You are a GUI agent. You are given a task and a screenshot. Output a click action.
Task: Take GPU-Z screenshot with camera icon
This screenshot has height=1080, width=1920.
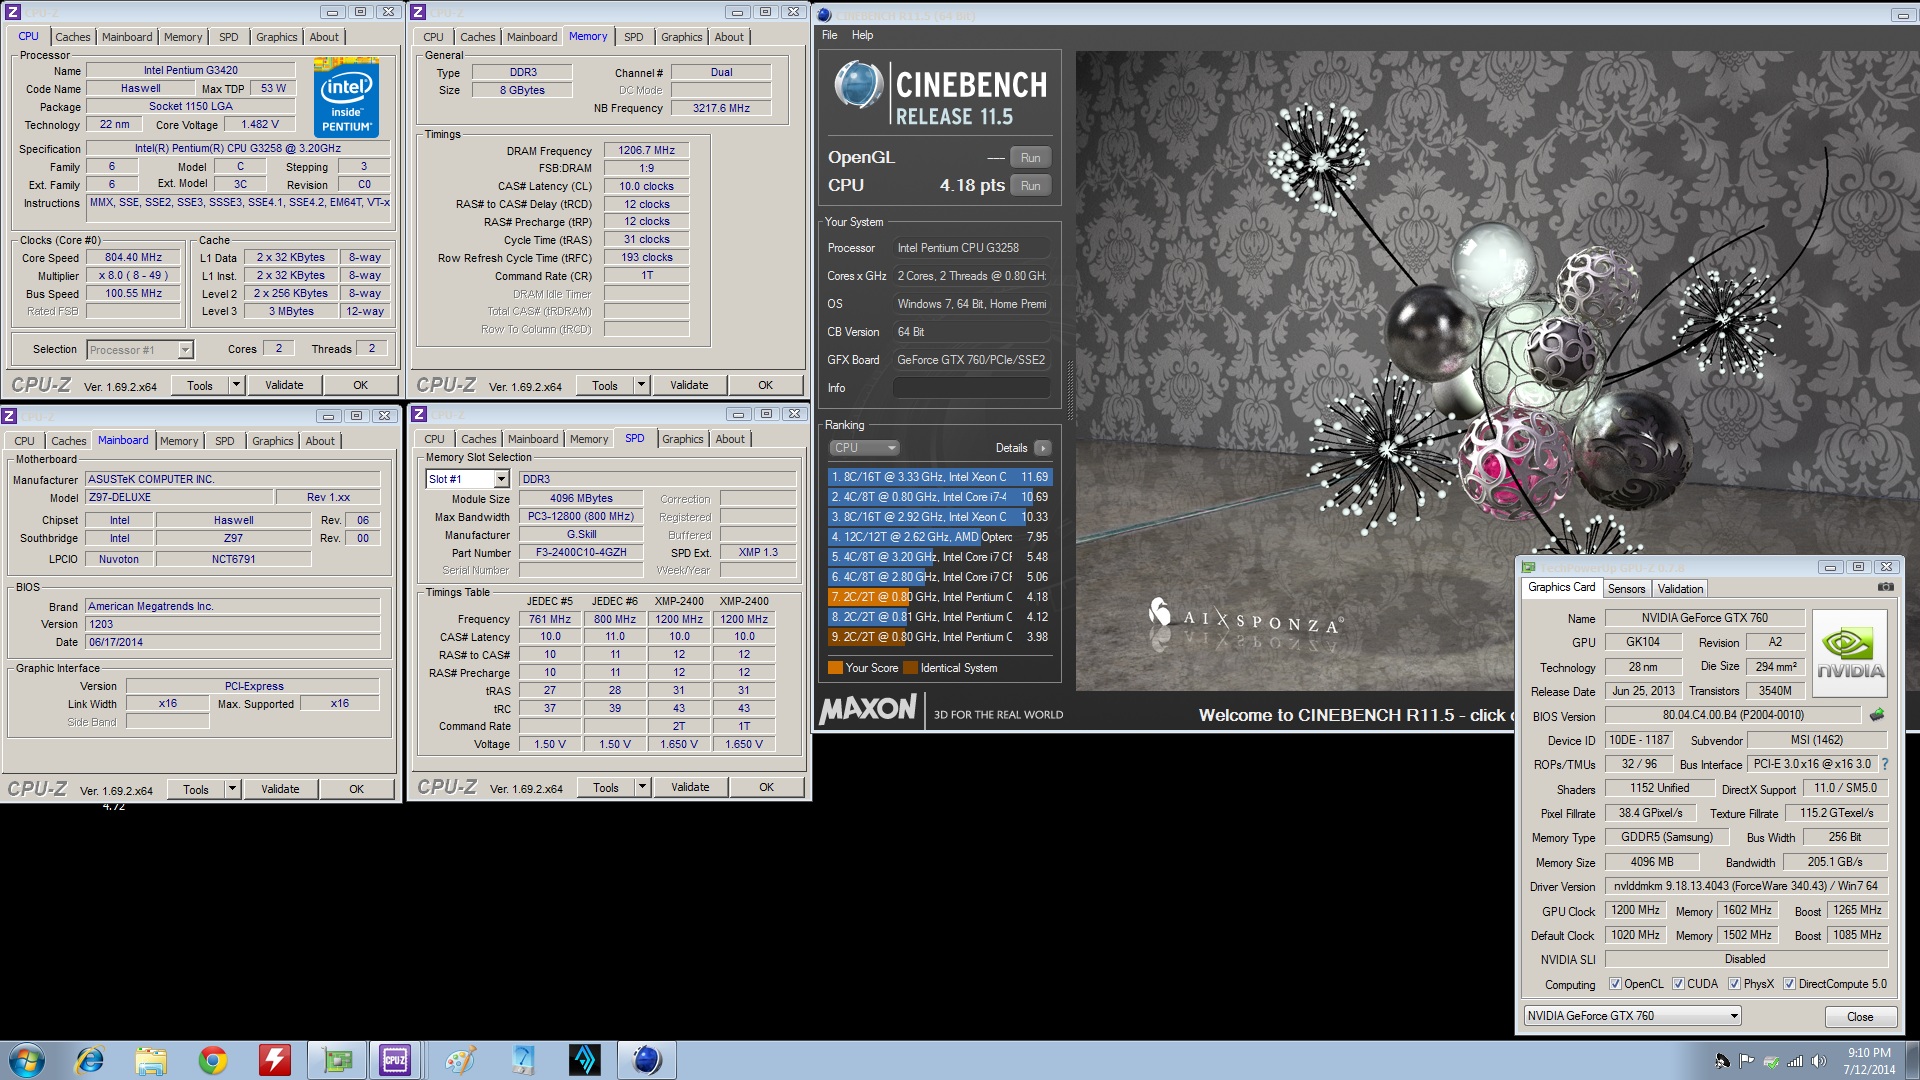[1885, 588]
